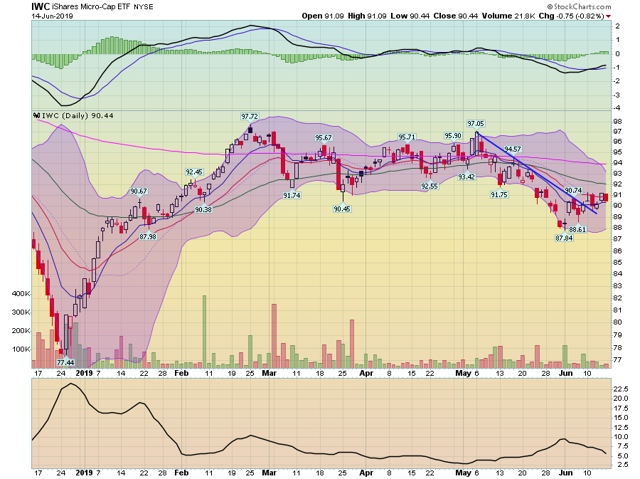The height and width of the screenshot is (479, 640).
Task: Click the Apr label on price chart axis
Action: coord(366,373)
